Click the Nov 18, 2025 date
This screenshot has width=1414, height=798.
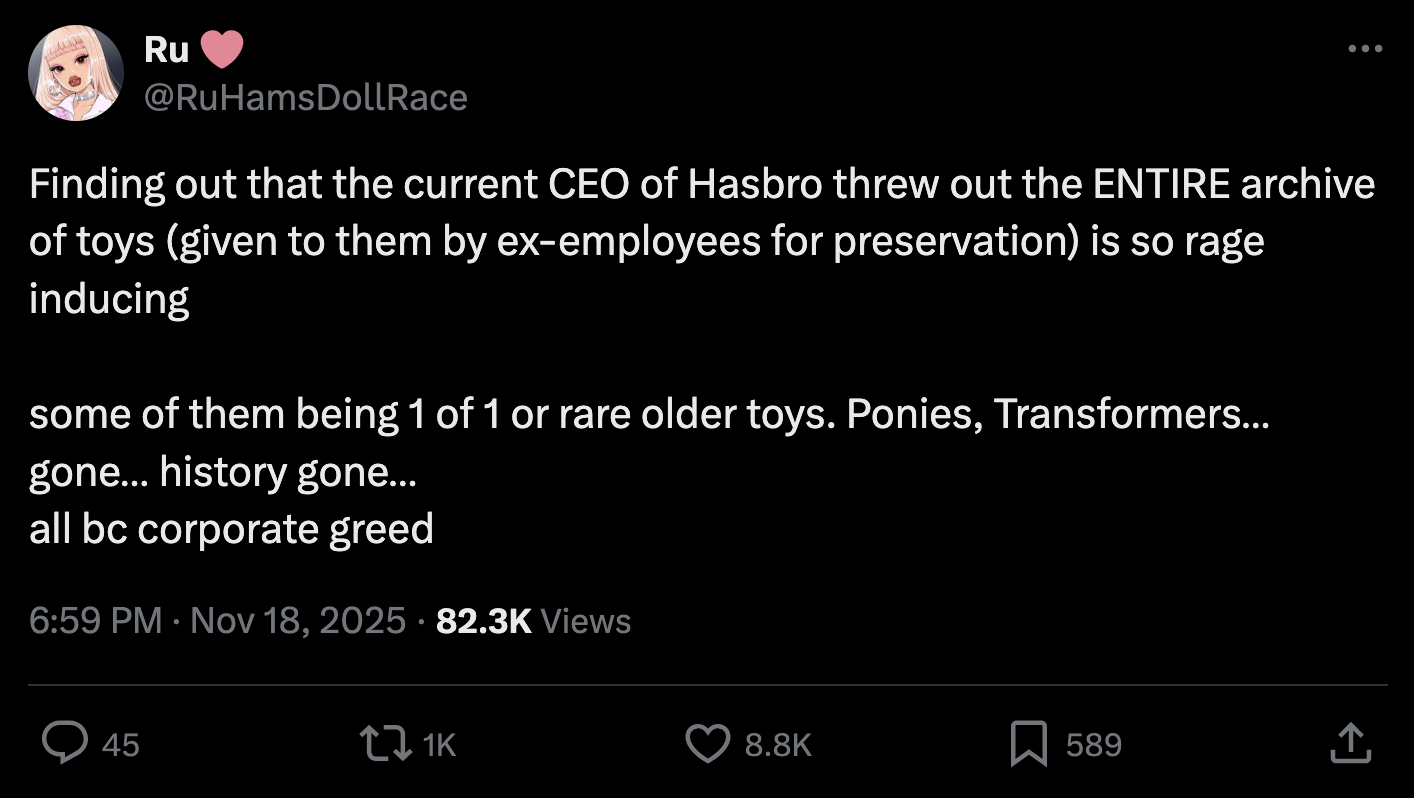point(297,620)
